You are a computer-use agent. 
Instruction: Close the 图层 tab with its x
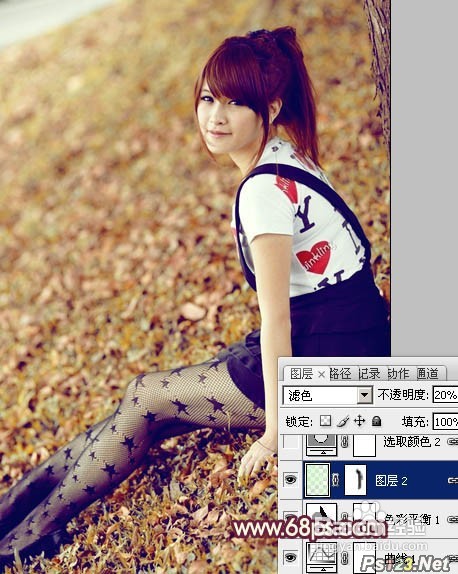(x=321, y=374)
